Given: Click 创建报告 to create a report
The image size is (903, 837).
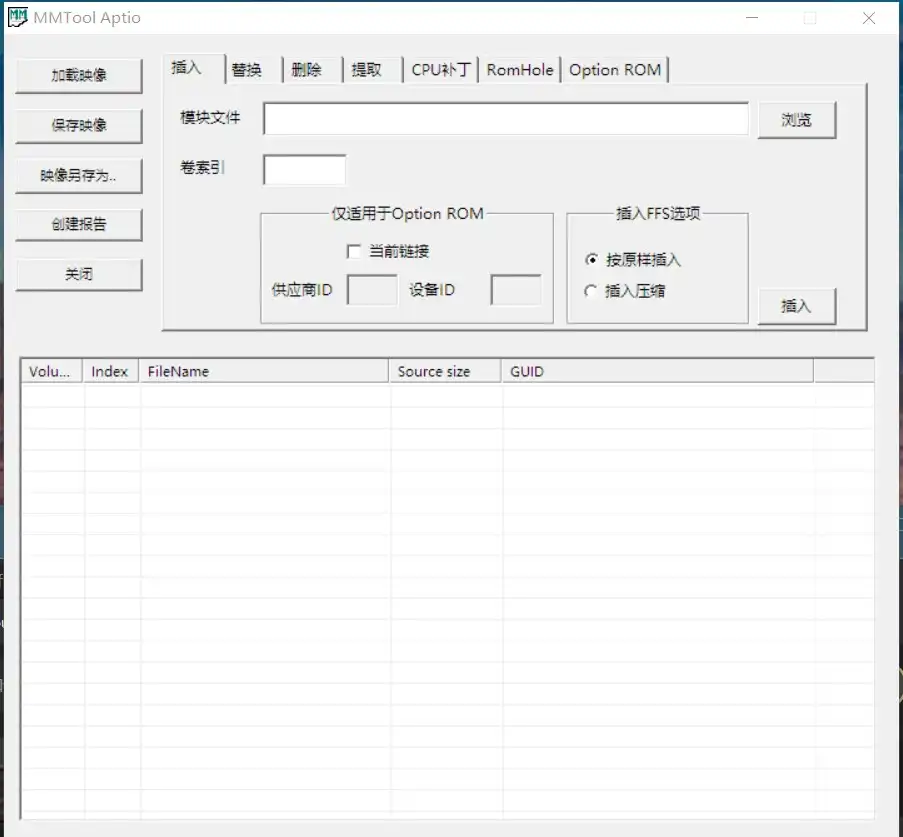Looking at the screenshot, I should (x=79, y=225).
